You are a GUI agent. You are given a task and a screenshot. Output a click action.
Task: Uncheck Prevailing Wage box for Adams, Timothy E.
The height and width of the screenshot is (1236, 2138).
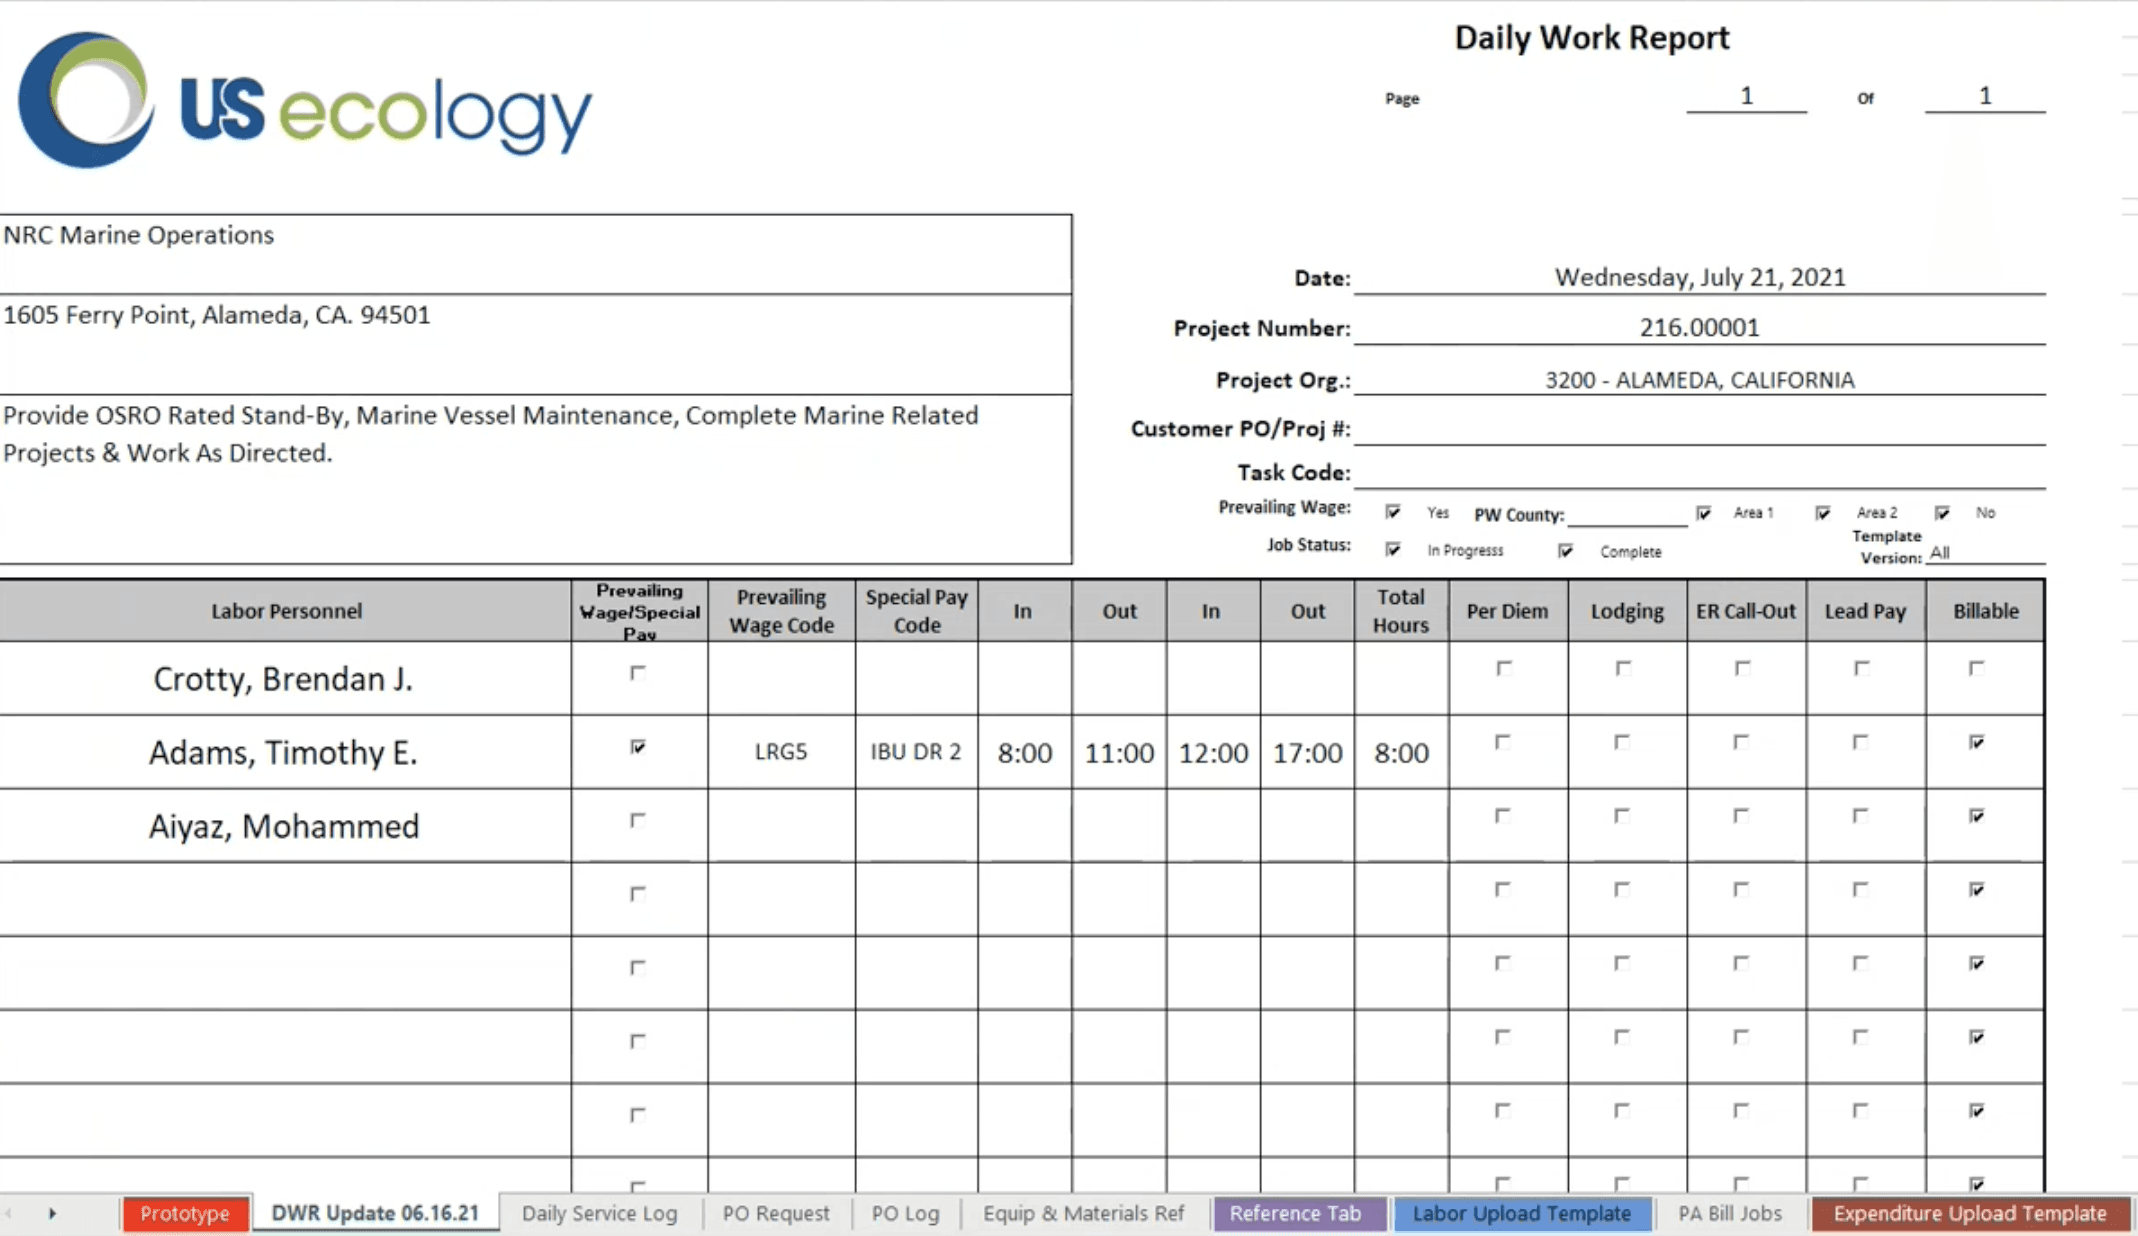[x=638, y=747]
